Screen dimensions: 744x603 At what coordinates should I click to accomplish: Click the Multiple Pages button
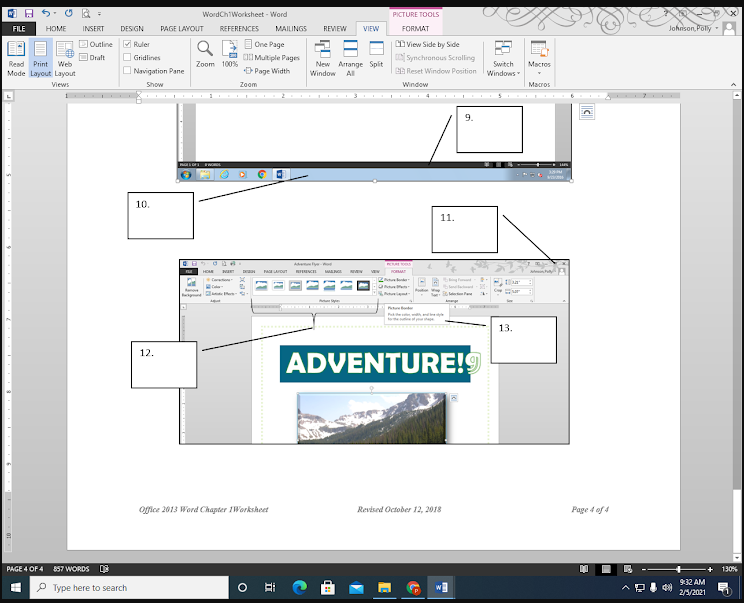(x=271, y=57)
